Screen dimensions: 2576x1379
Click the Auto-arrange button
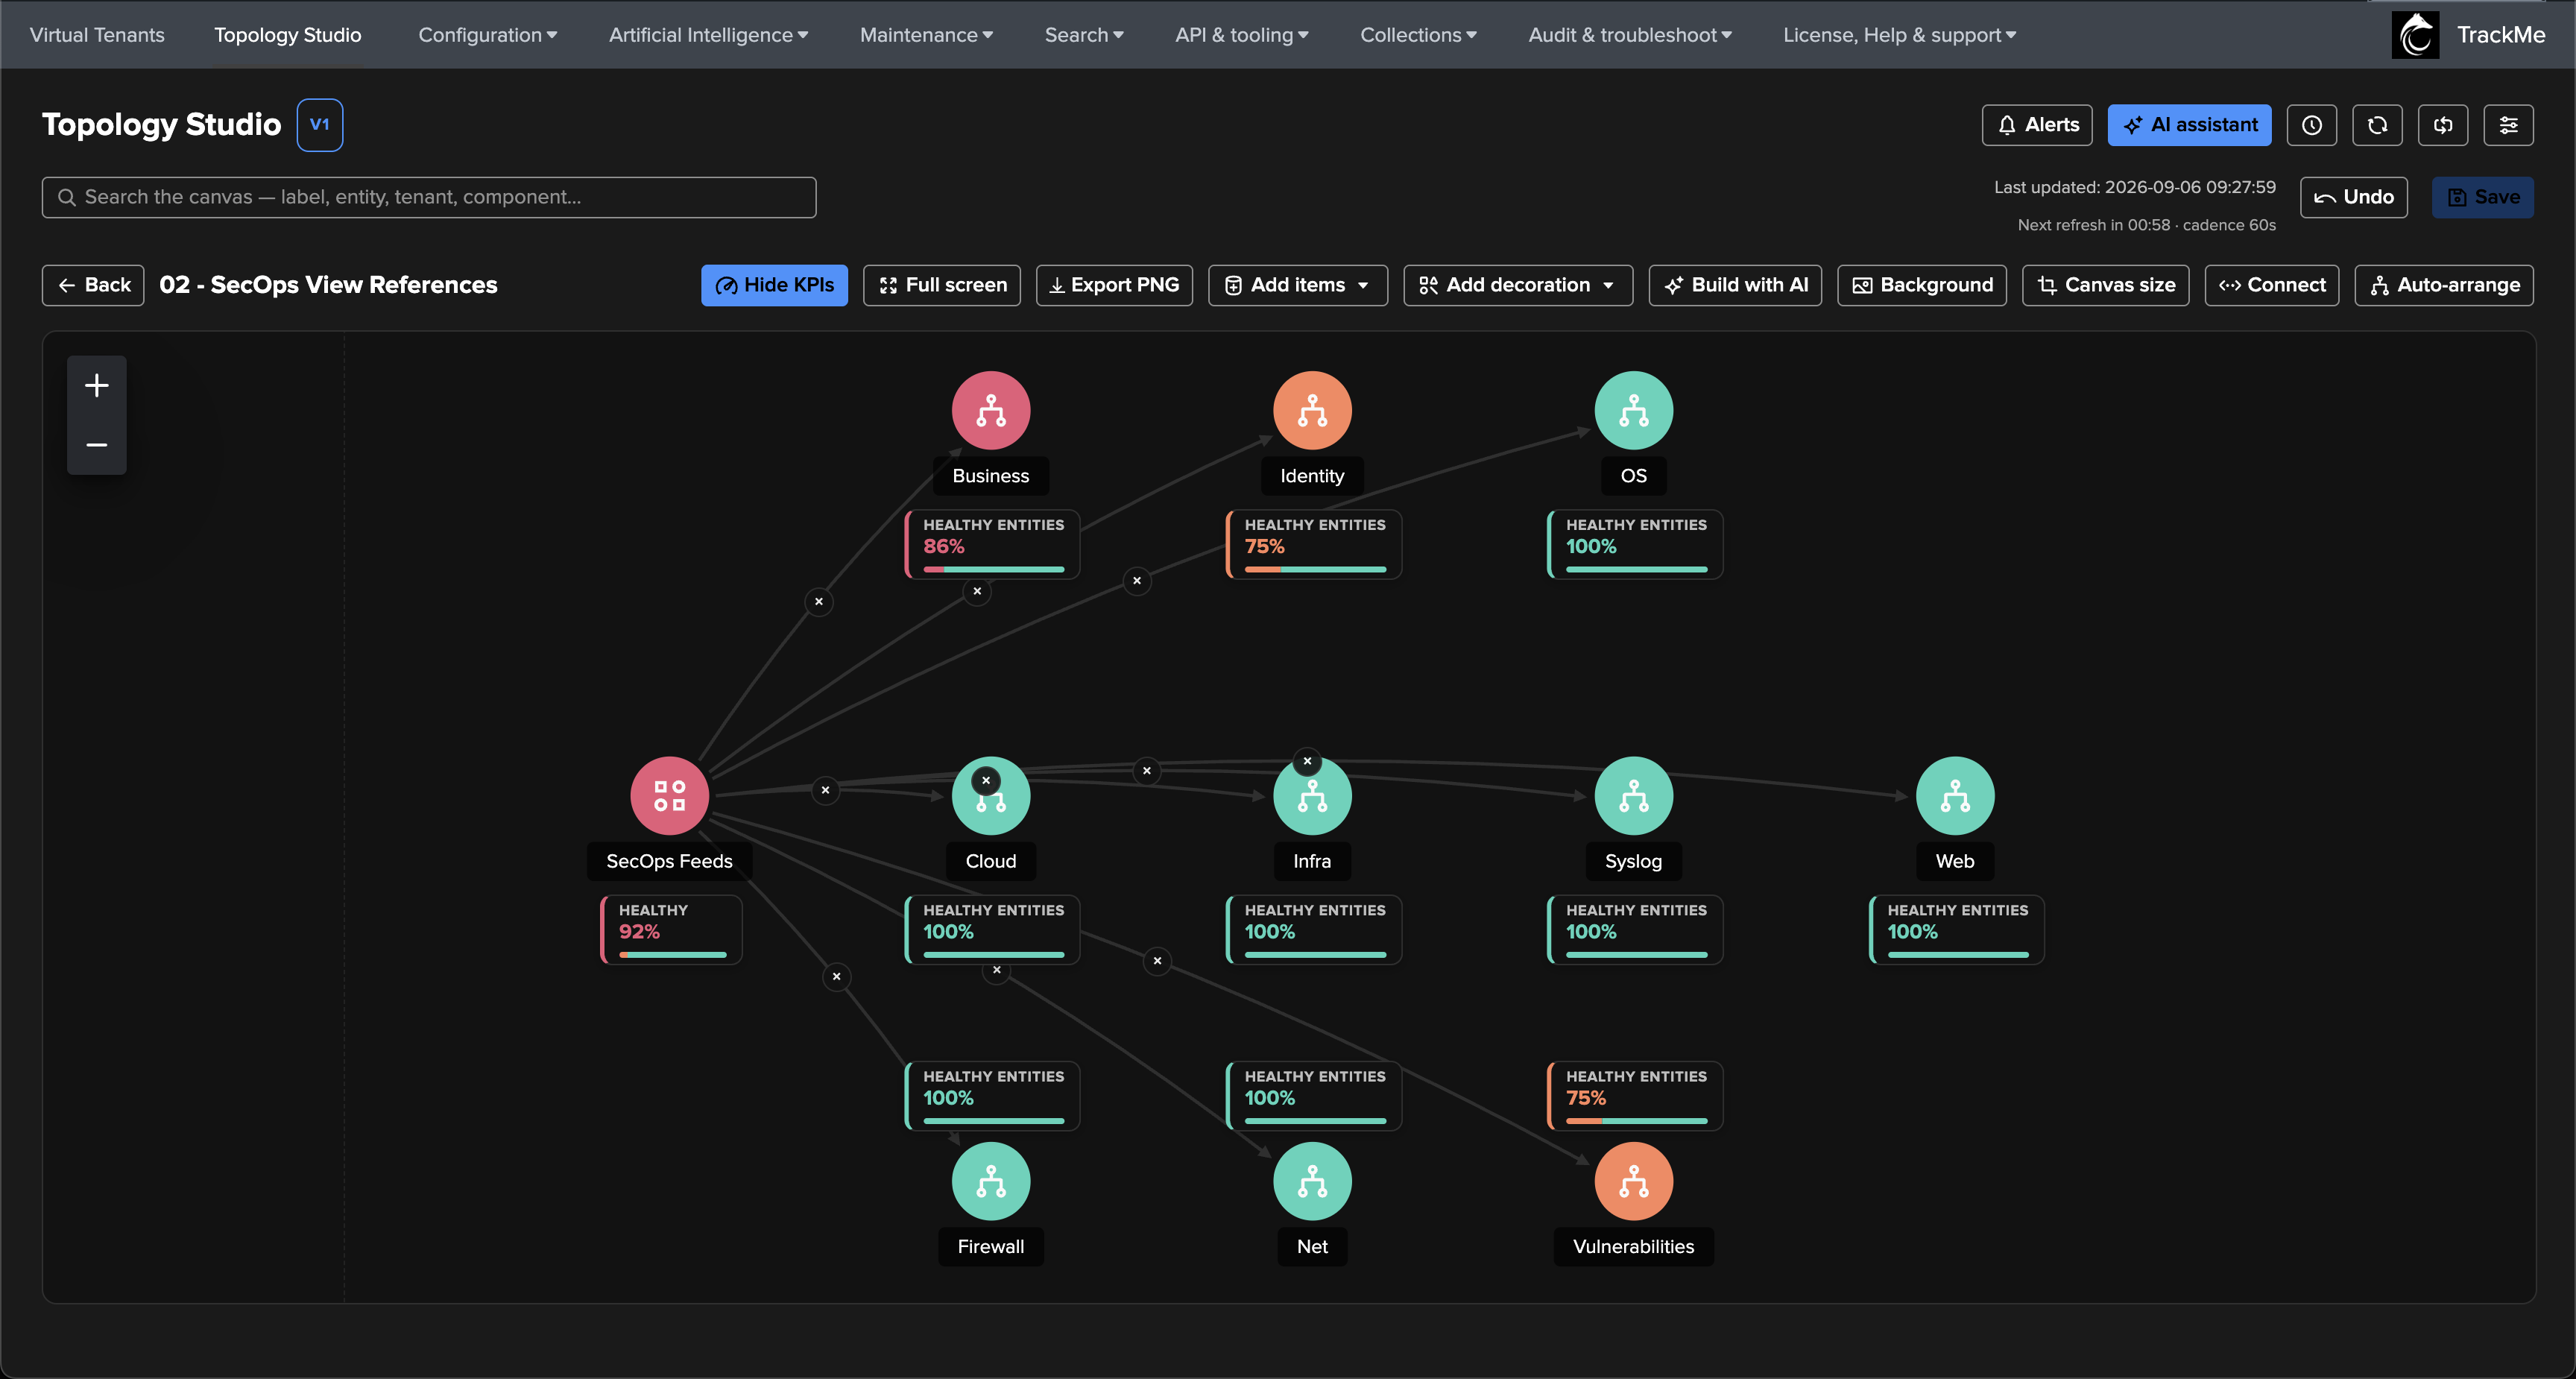(2443, 285)
